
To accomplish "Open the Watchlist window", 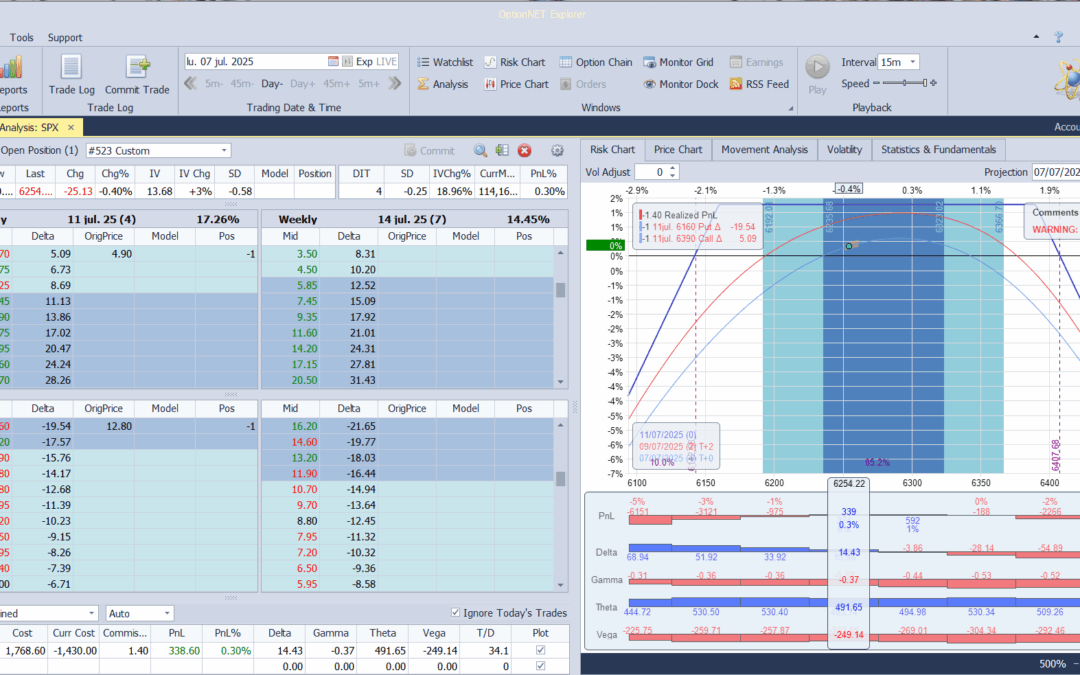I will (x=445, y=62).
